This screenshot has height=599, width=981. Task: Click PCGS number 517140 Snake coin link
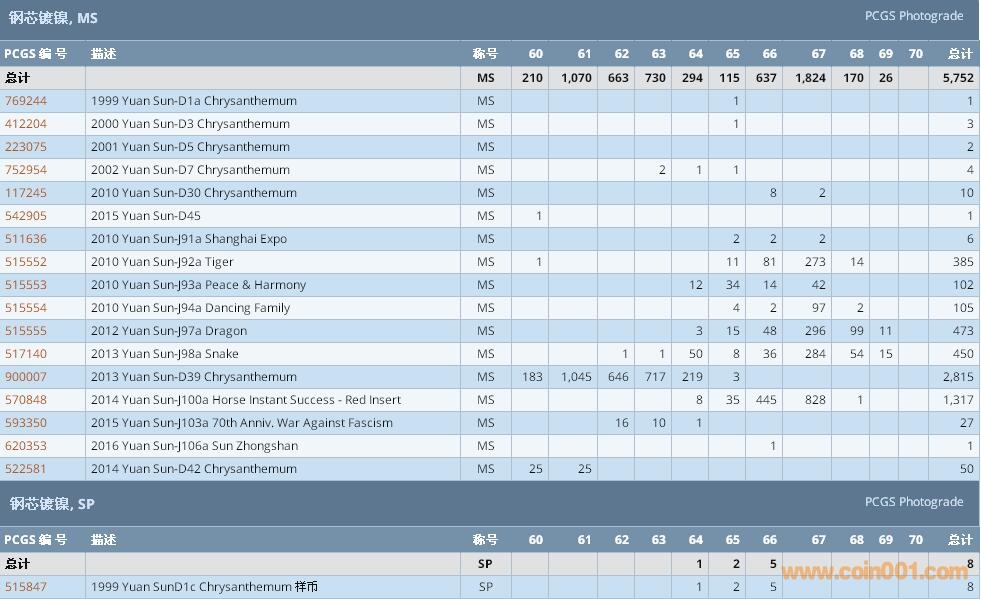coord(26,354)
